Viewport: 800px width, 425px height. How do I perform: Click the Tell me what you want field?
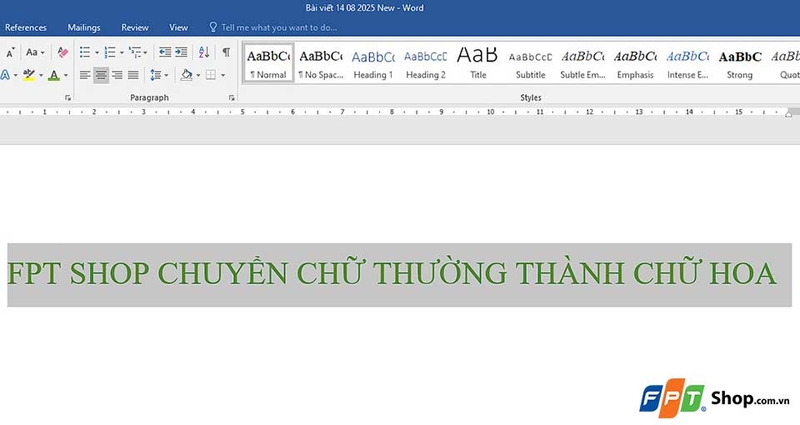(279, 28)
